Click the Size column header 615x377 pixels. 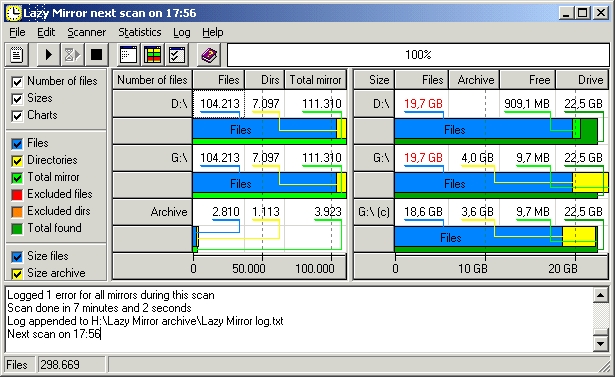374,80
